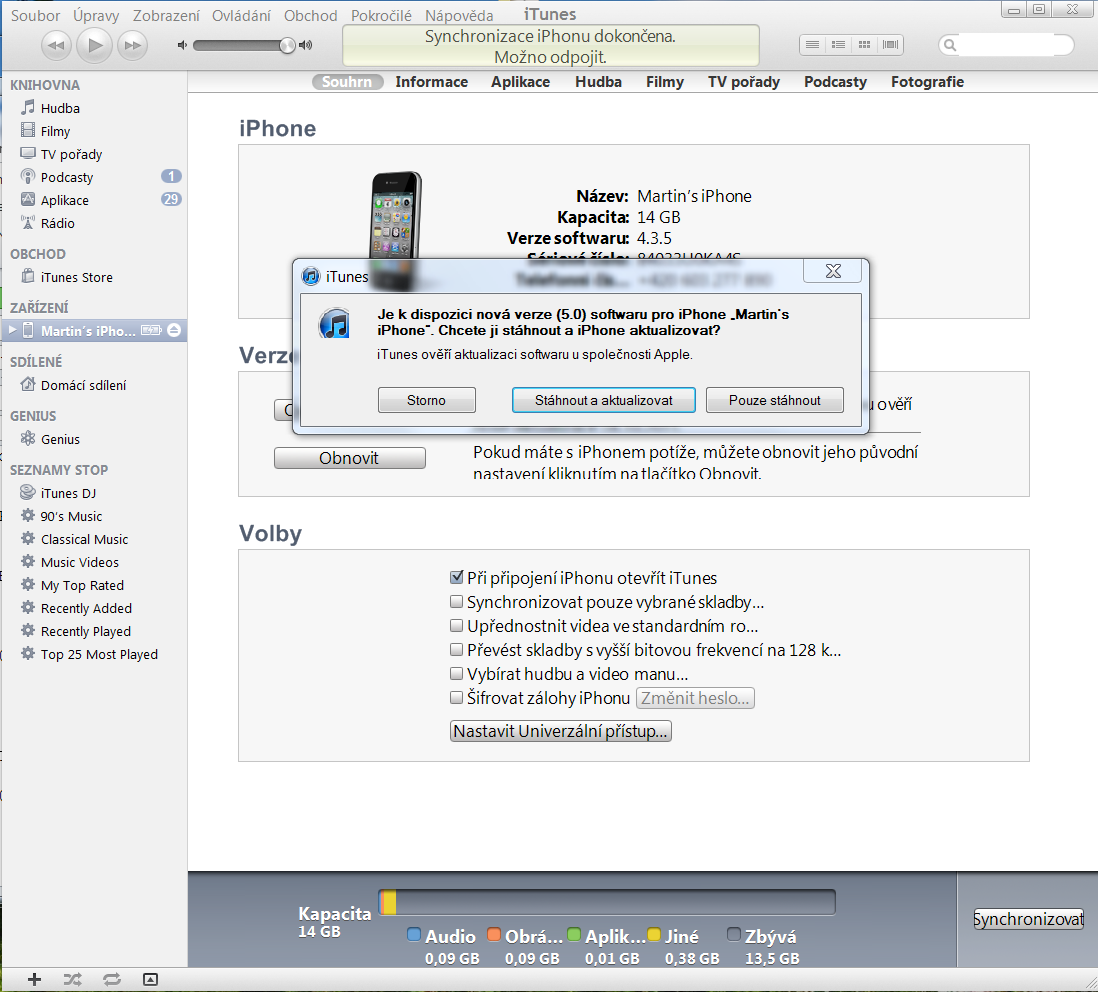Click 'Stáhnout a aktualizovat' in the dialog
This screenshot has height=992, width=1098.
(x=603, y=399)
